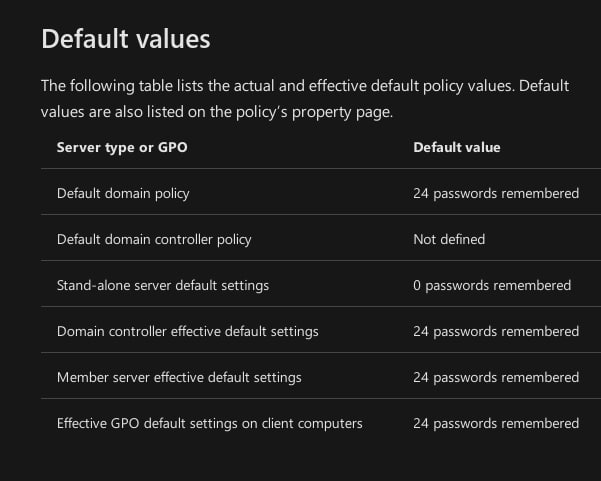Click the intro paragraph starting 'The following table'
601x481 pixels.
pos(305,99)
